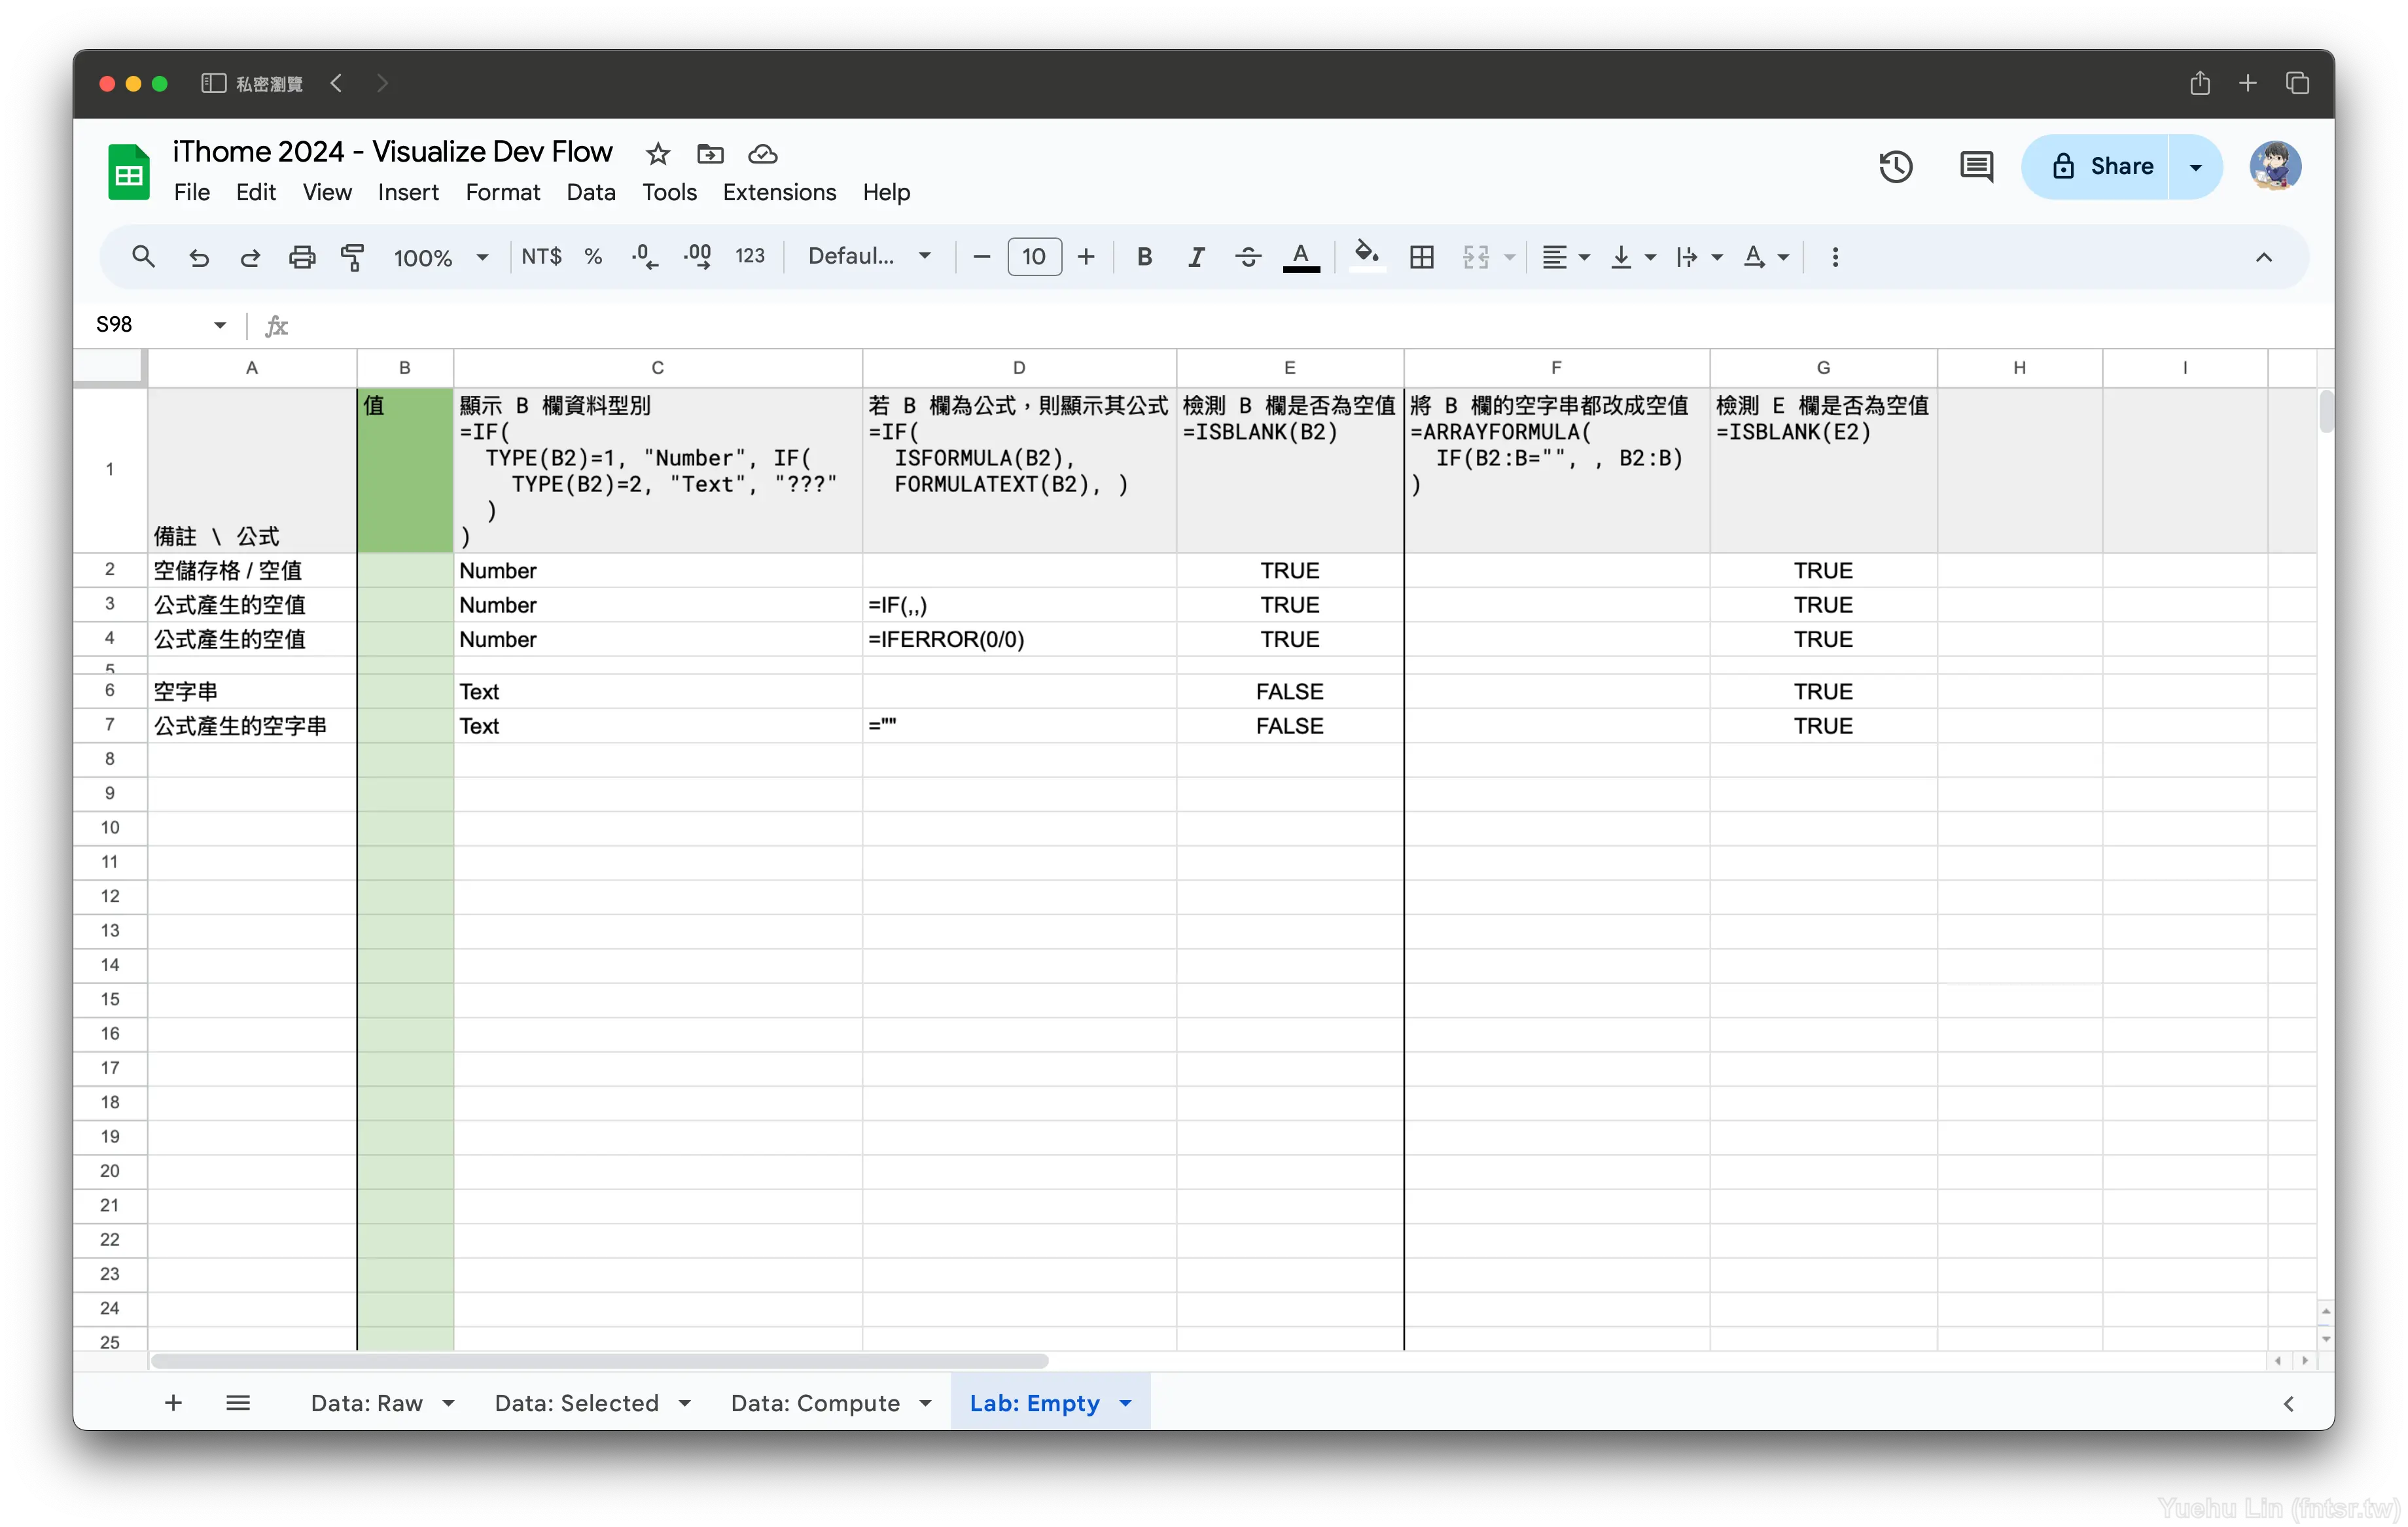Show browser tab overview
2408x1527 pixels.
click(x=2297, y=83)
